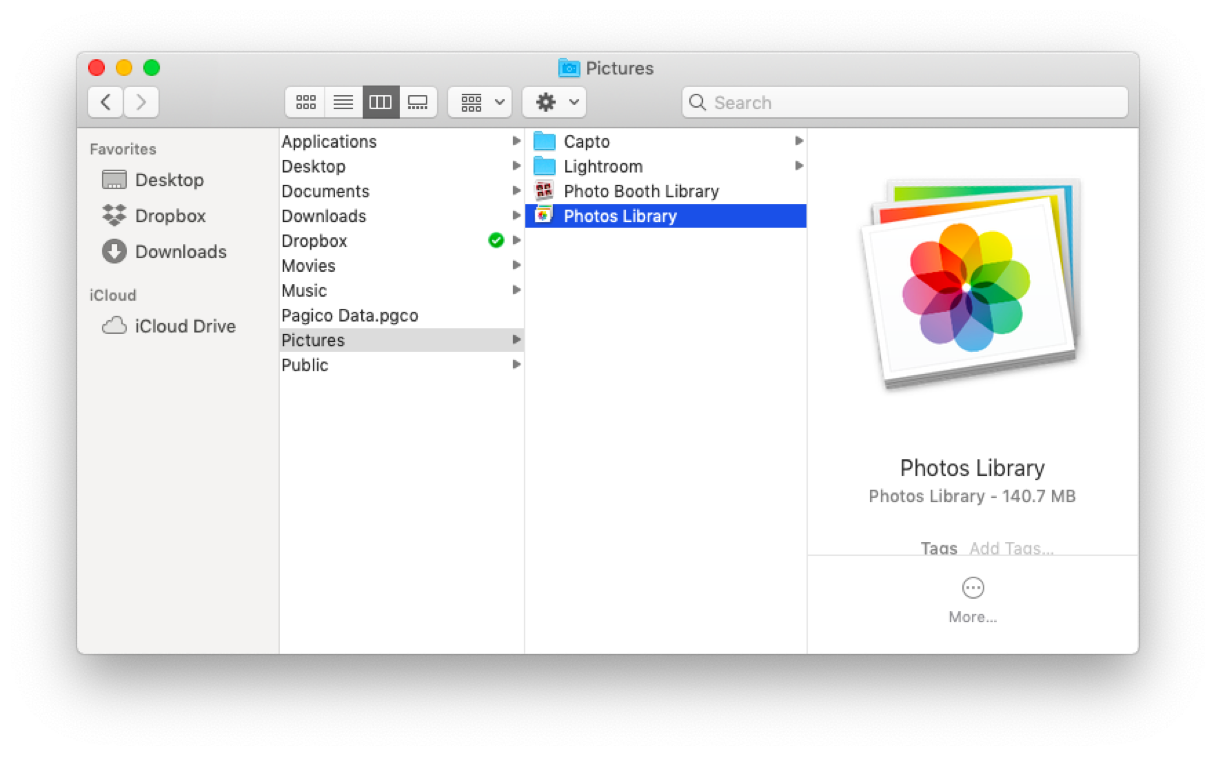This screenshot has width=1216, height=760.
Task: Expand the Movies row arrow
Action: point(517,266)
